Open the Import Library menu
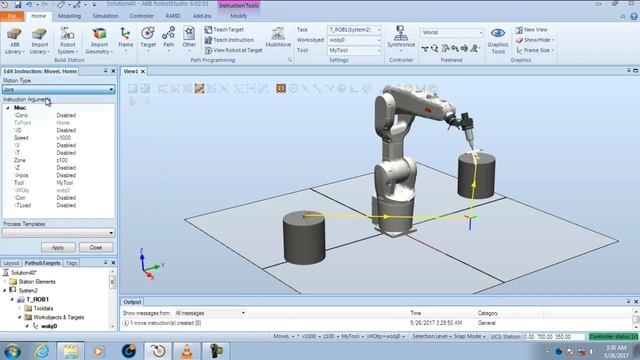640x360 pixels. tap(40, 41)
